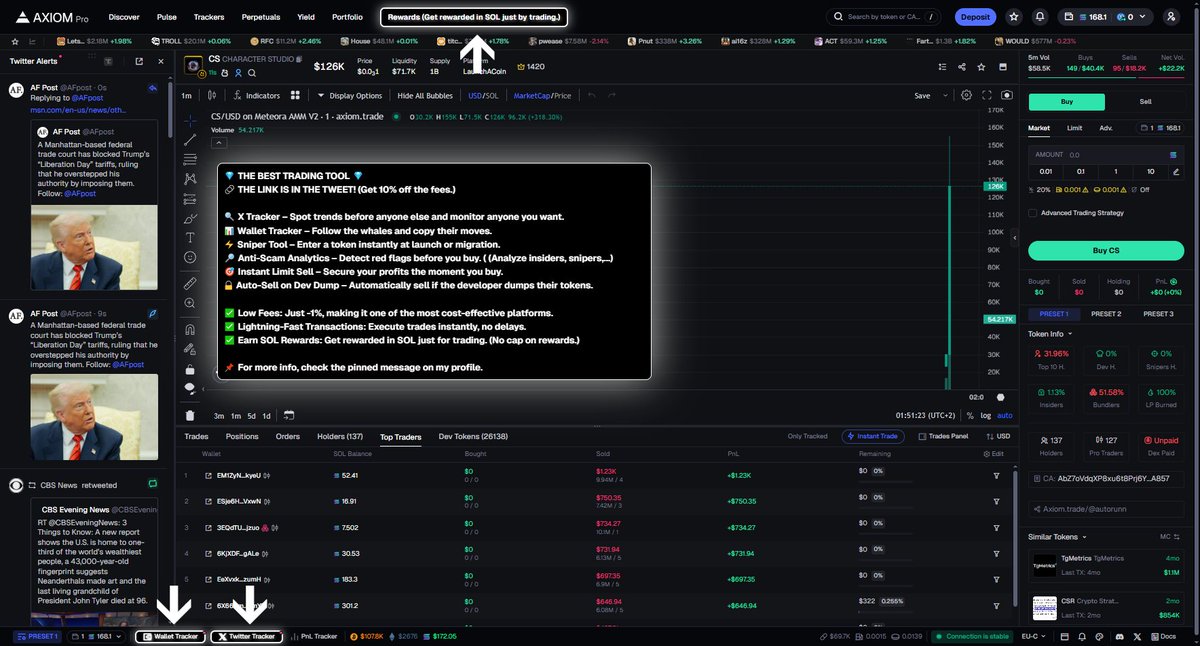This screenshot has width=1200, height=646.
Task: Take a chart snapshot with camera icon
Action: click(1006, 95)
